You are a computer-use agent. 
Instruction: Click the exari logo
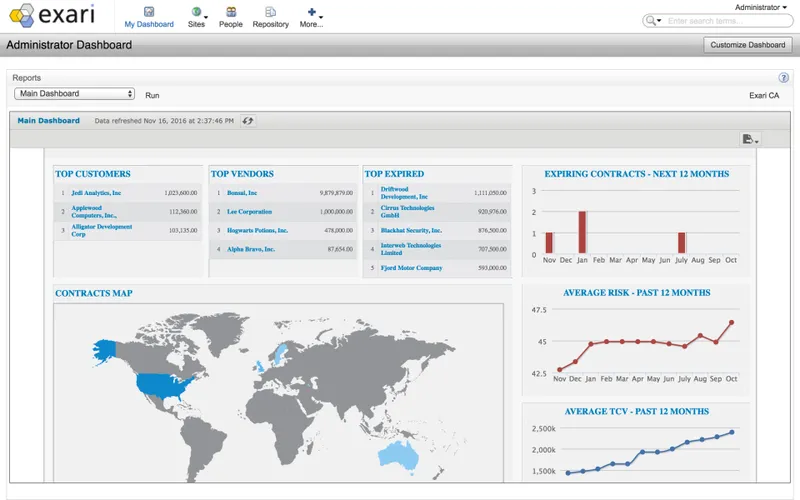tap(52, 15)
